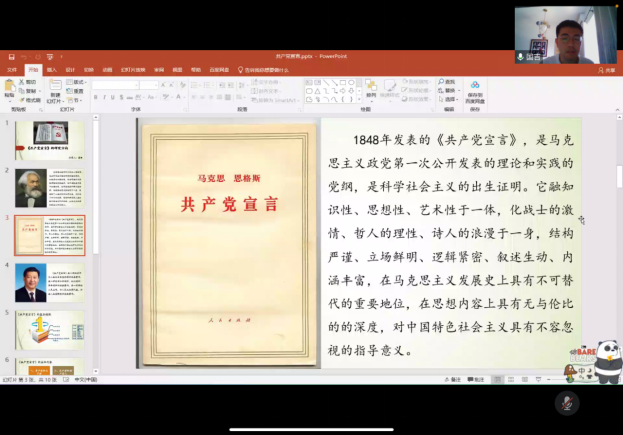Screen dimensions: 623x435
Task: Click the Redo icon in quick access toolbar
Action: [x=38, y=57]
